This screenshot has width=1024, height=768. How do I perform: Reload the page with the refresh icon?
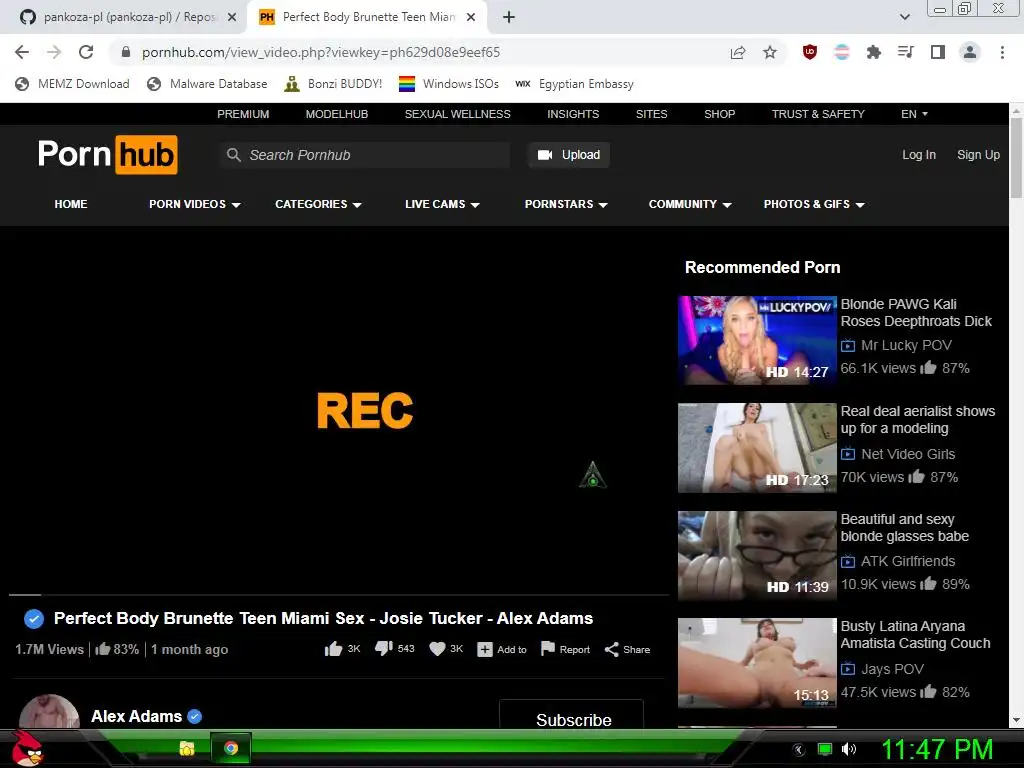point(86,52)
